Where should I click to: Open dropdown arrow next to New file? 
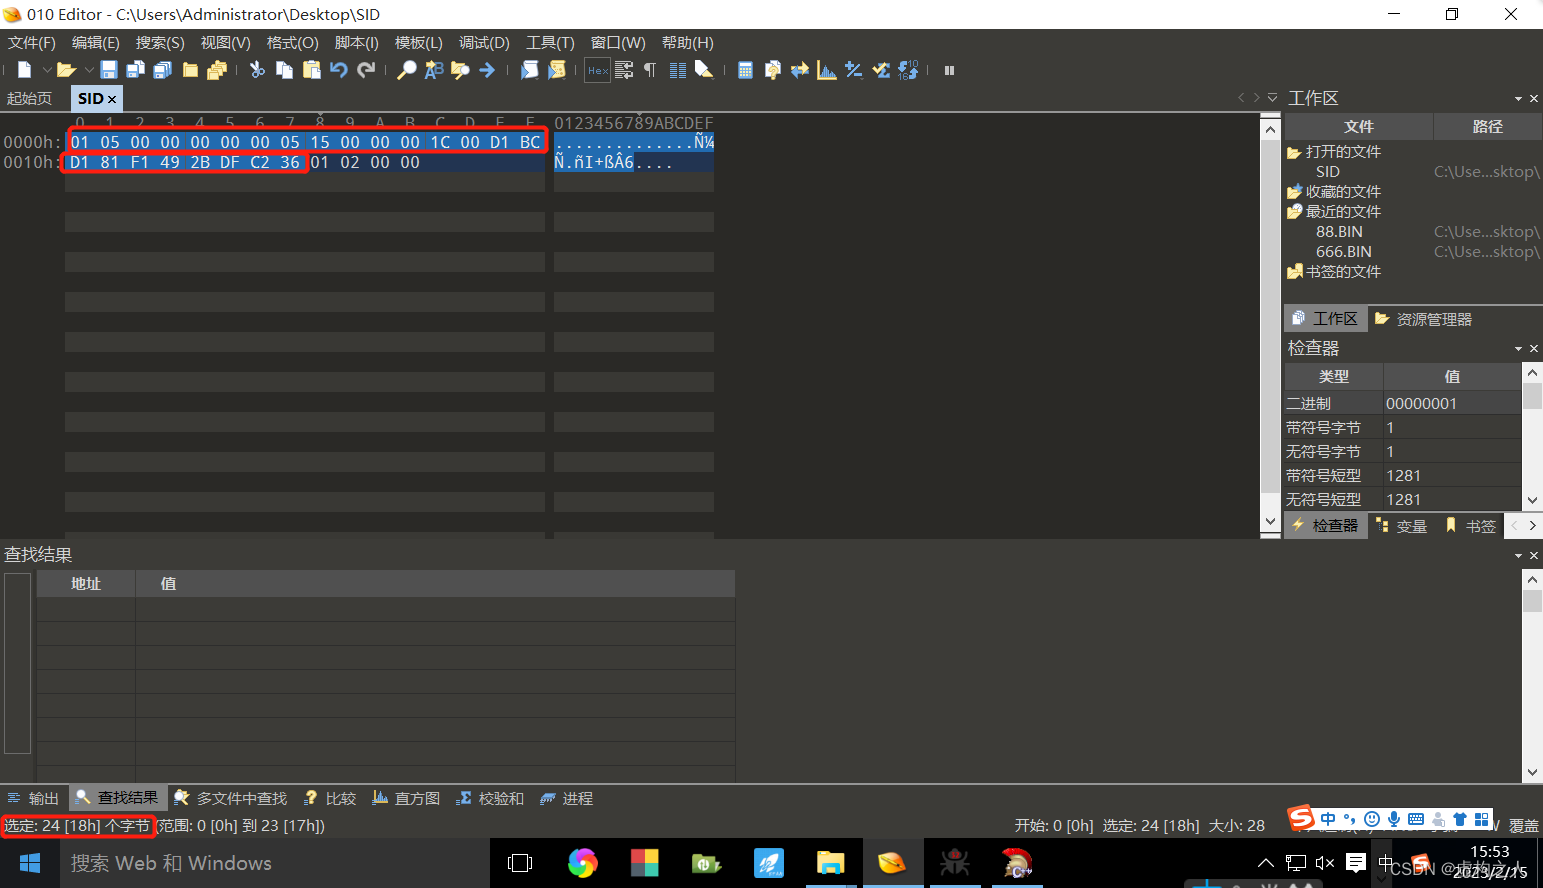click(46, 70)
